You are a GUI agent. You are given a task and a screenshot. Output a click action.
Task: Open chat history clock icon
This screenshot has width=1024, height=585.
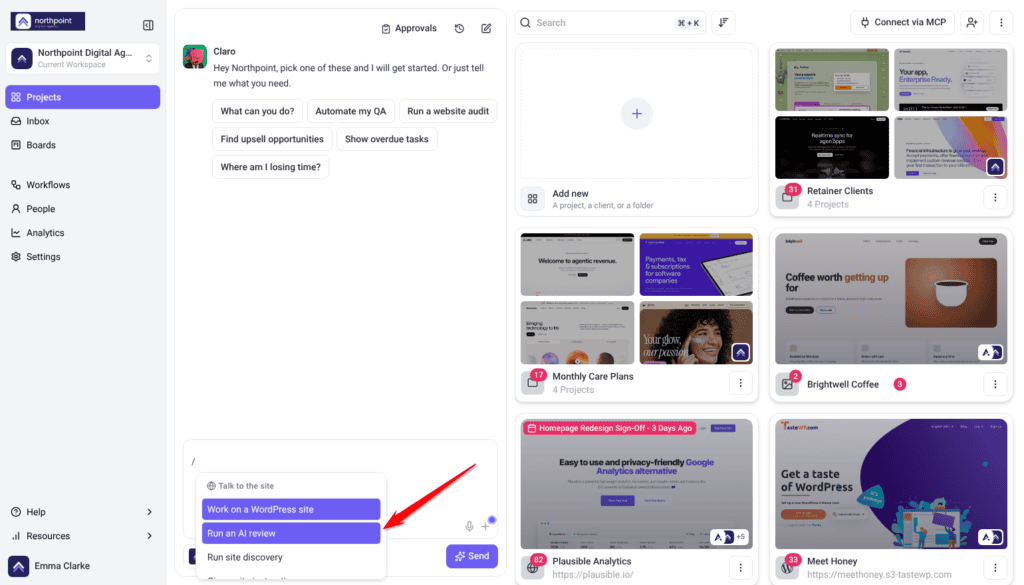pos(460,28)
